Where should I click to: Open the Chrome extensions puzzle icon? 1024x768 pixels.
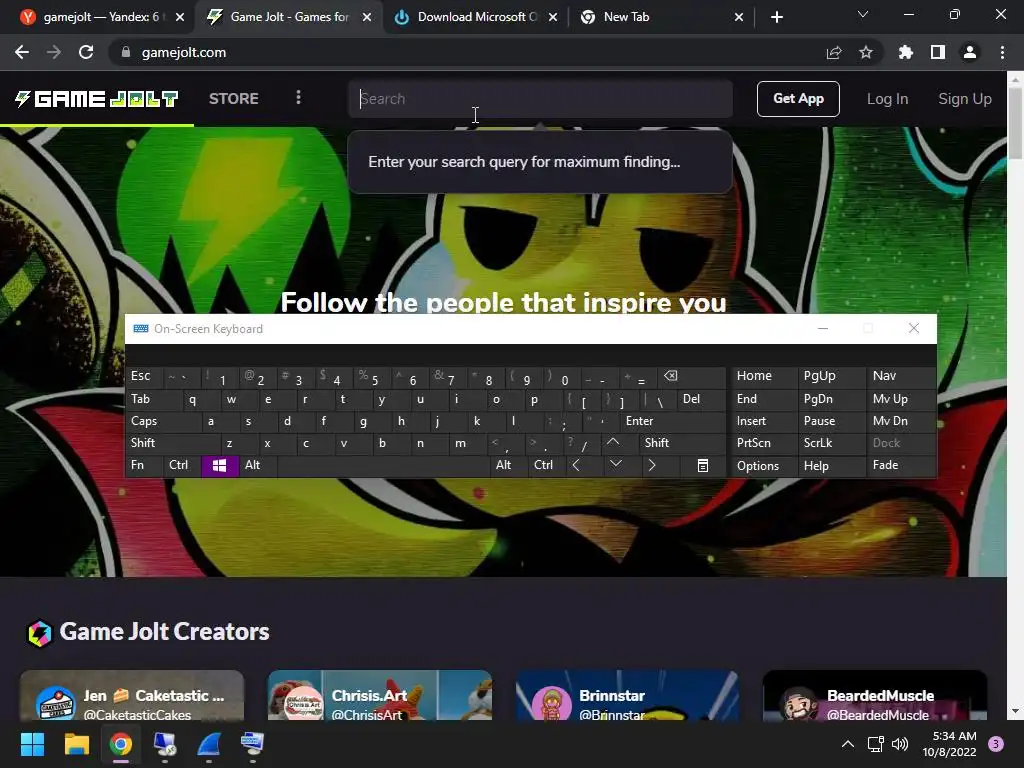pyautogui.click(x=905, y=52)
